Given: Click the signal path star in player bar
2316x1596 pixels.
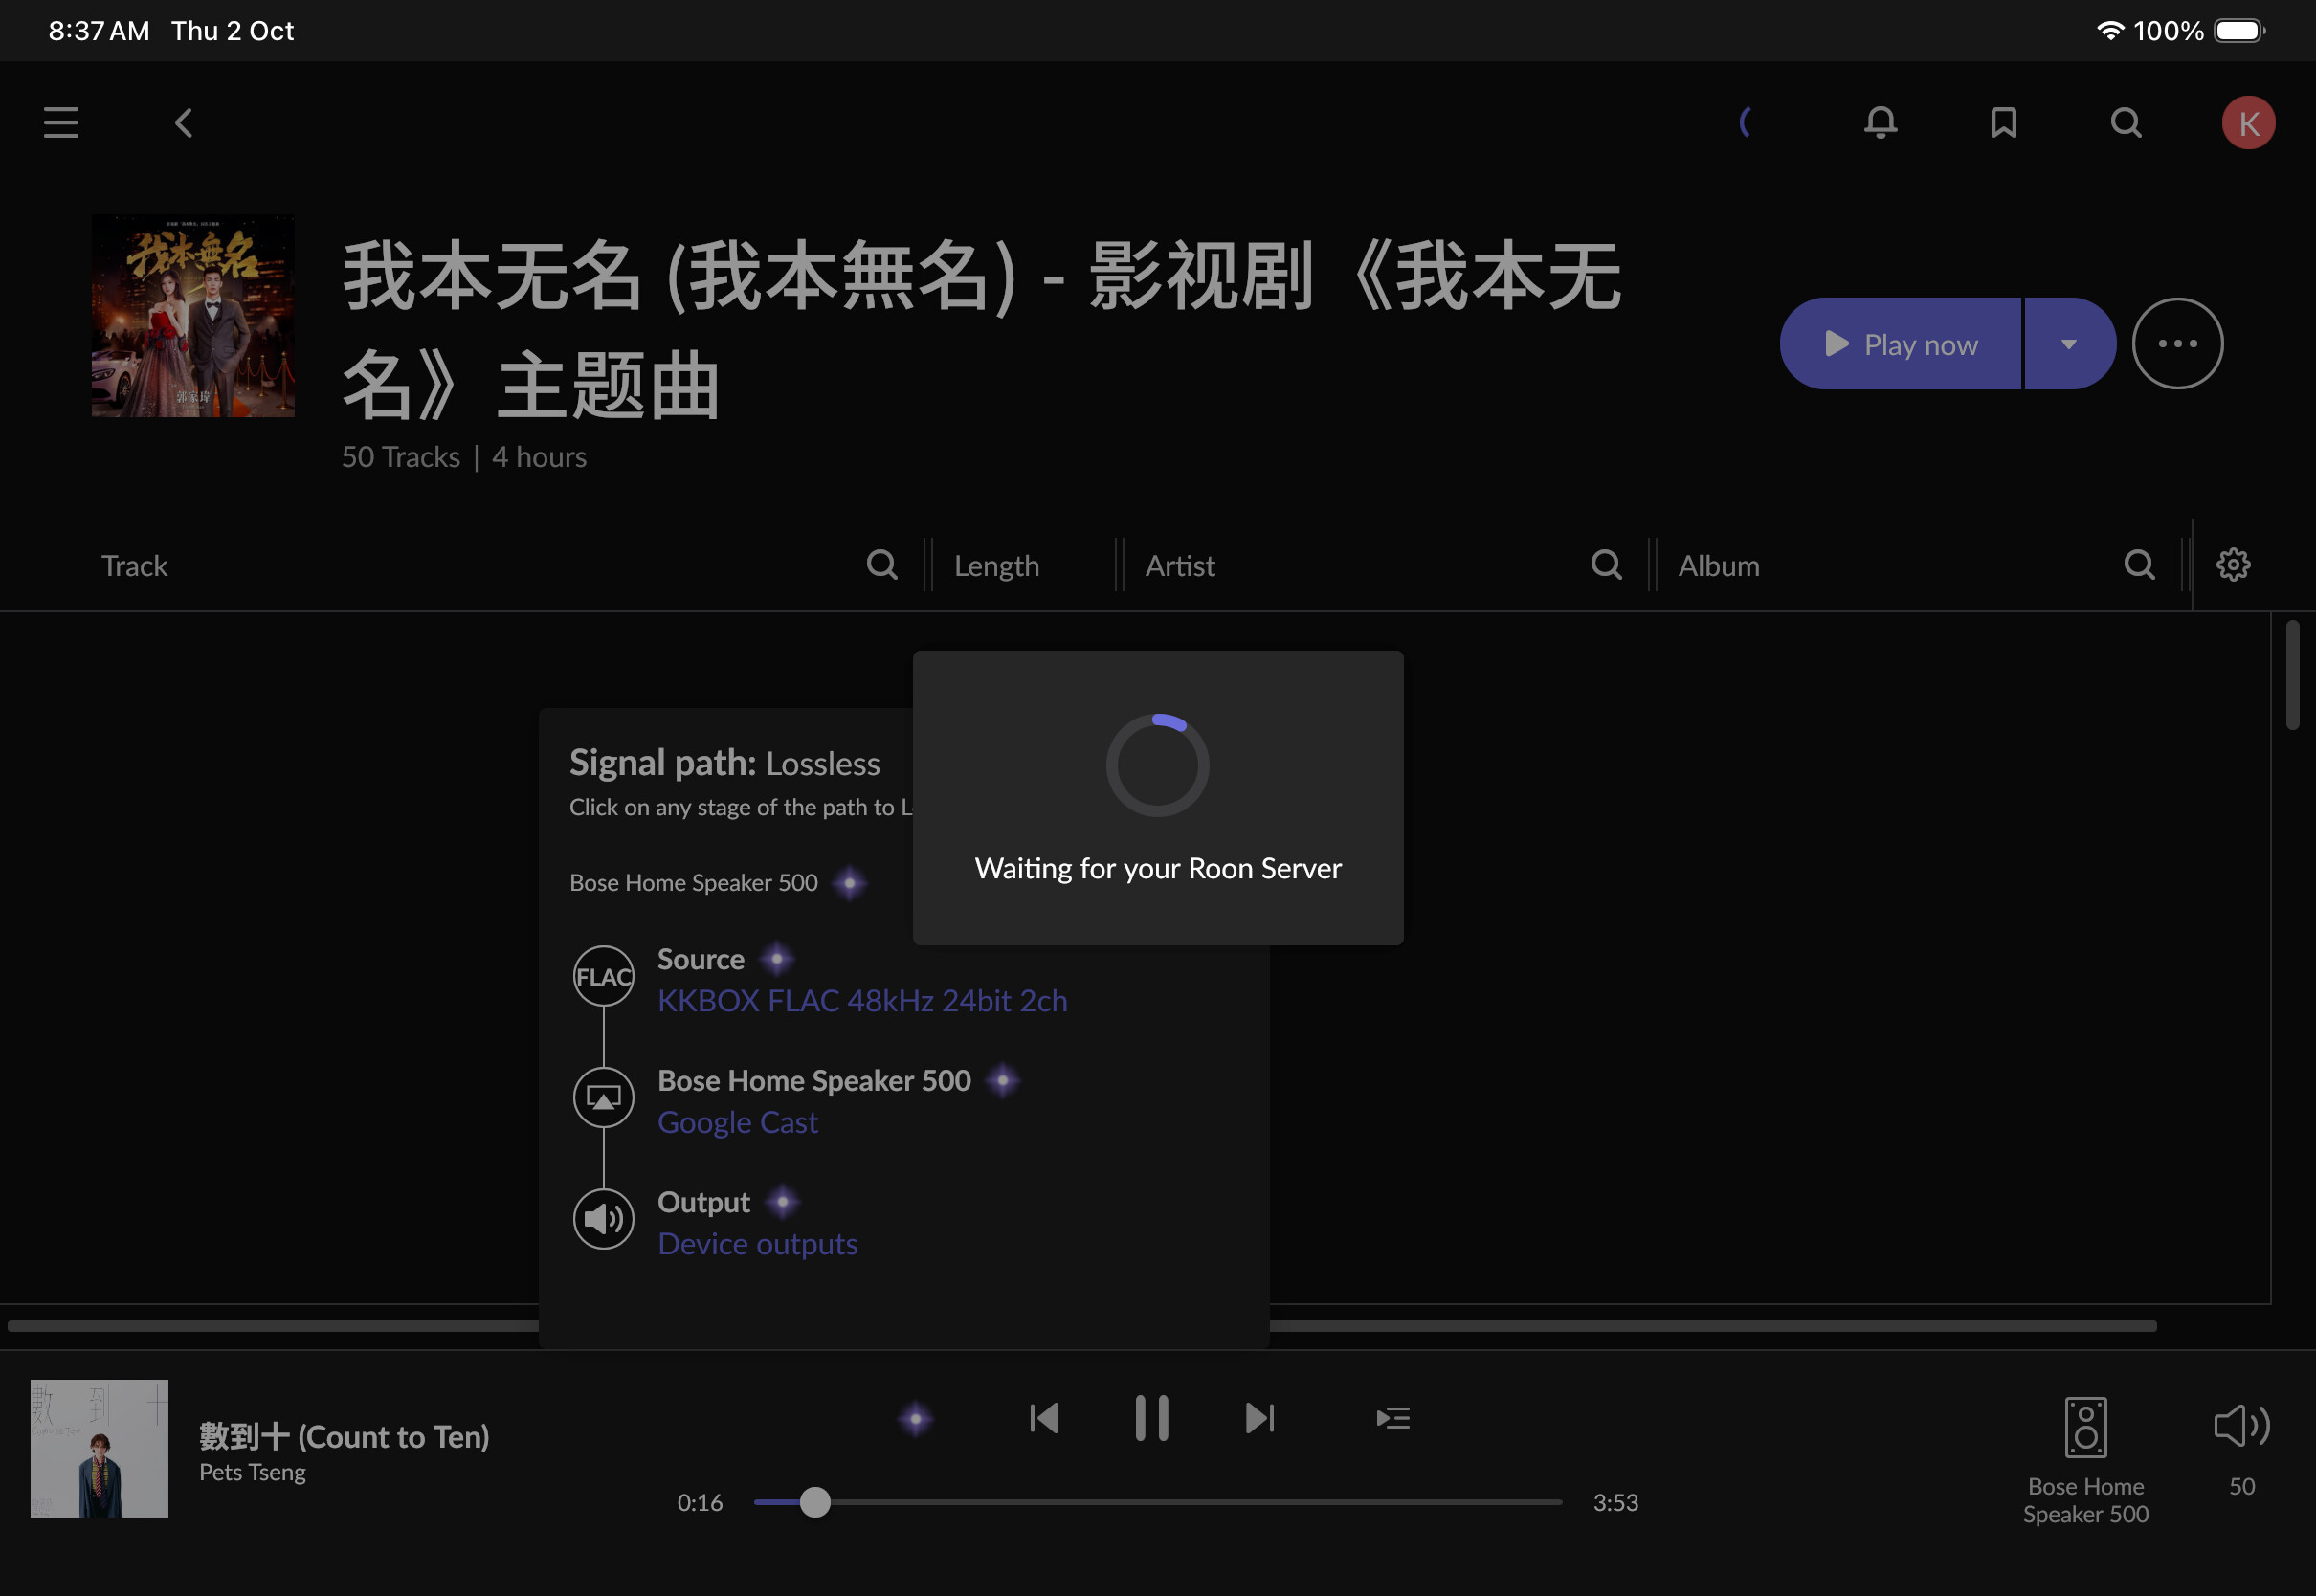Looking at the screenshot, I should coord(915,1418).
